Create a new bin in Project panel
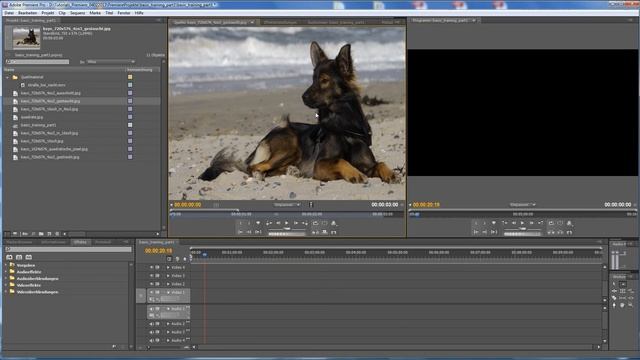This screenshot has width=640, height=360. coord(41,234)
